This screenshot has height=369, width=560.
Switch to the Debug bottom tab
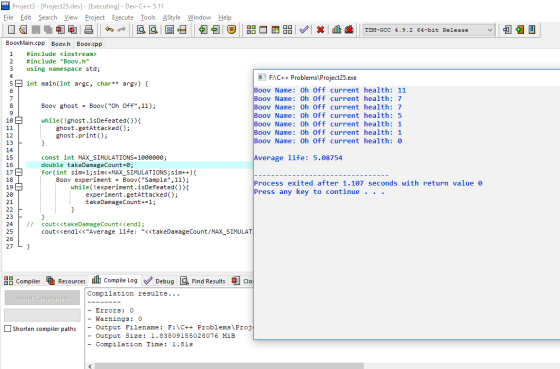(x=159, y=281)
